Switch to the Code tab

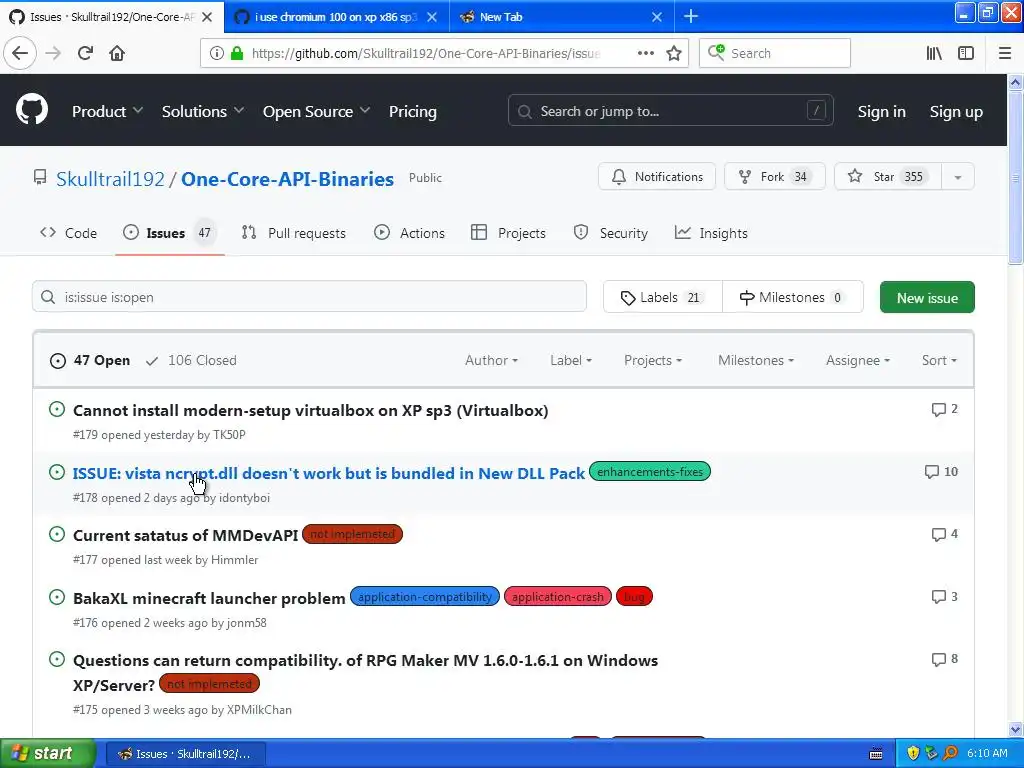pos(69,233)
